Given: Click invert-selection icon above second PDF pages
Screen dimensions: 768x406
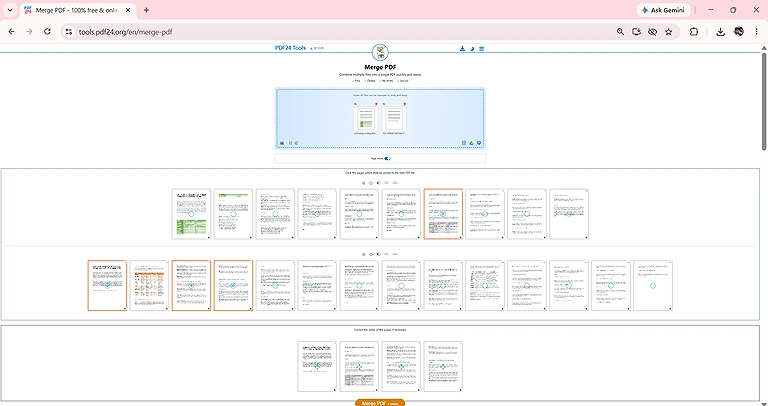Looking at the screenshot, I should [x=379, y=254].
